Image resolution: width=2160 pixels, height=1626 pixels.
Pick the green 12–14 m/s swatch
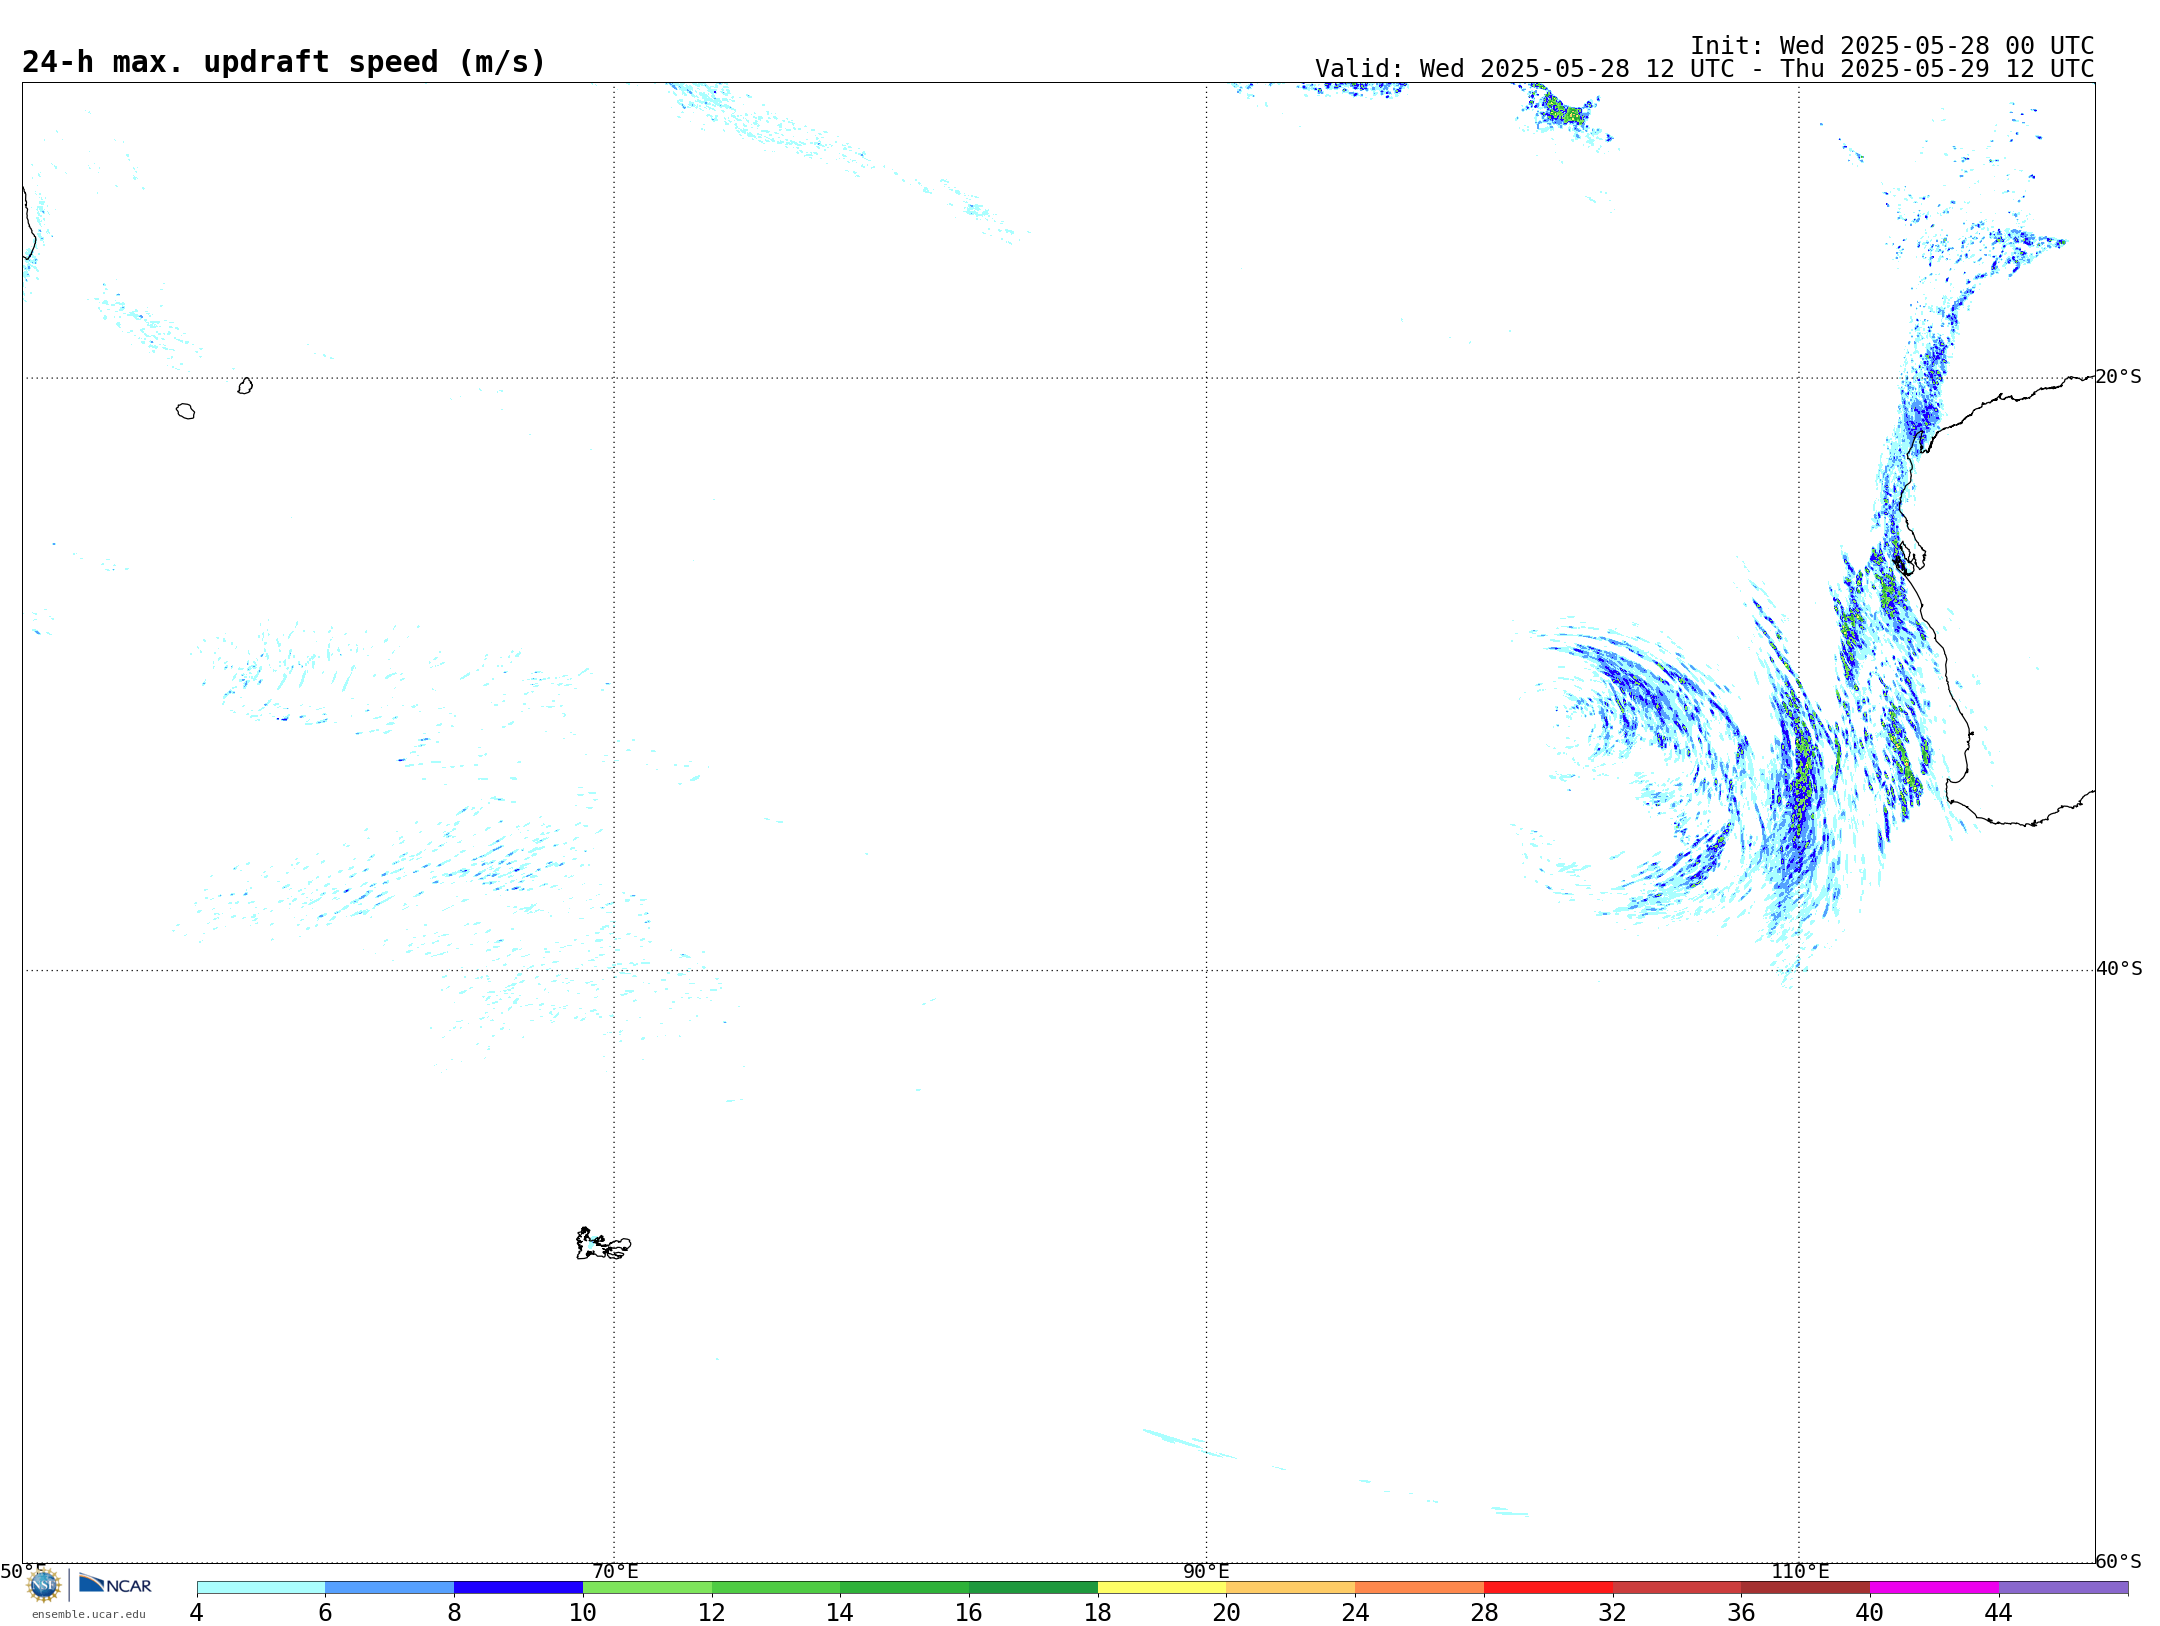(776, 1588)
